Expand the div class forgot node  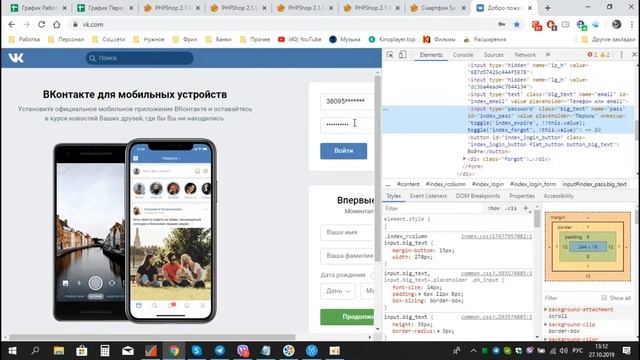(464, 159)
